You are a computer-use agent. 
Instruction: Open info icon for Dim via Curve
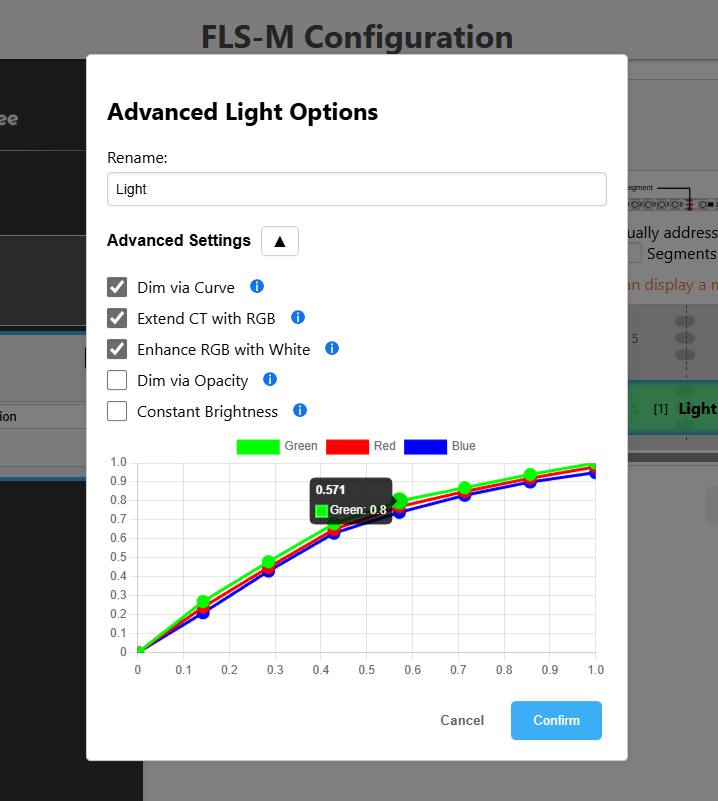(x=257, y=287)
